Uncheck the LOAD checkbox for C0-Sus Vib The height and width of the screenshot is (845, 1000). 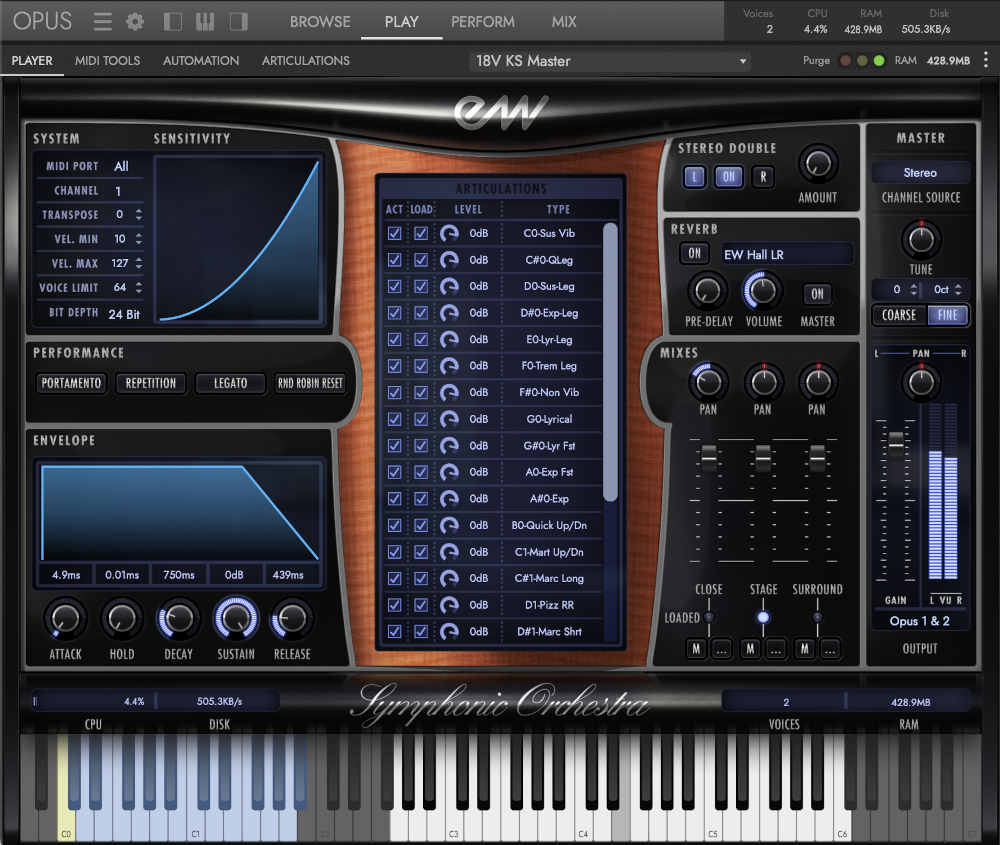421,233
